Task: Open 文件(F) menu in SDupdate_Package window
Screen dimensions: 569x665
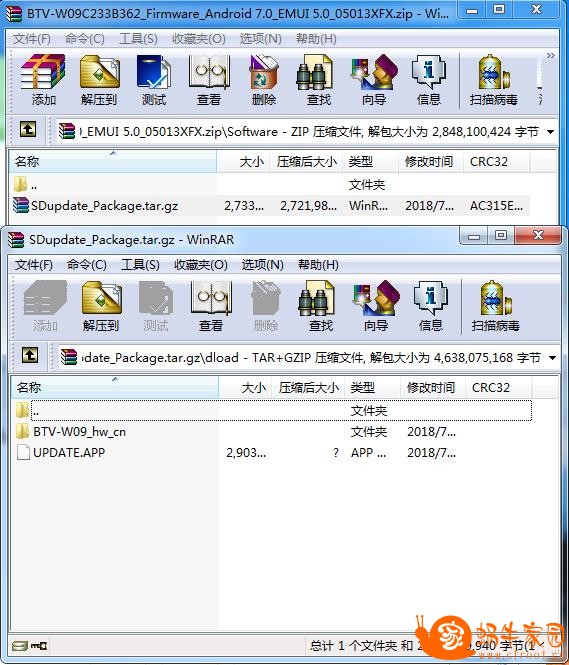Action: (x=34, y=265)
